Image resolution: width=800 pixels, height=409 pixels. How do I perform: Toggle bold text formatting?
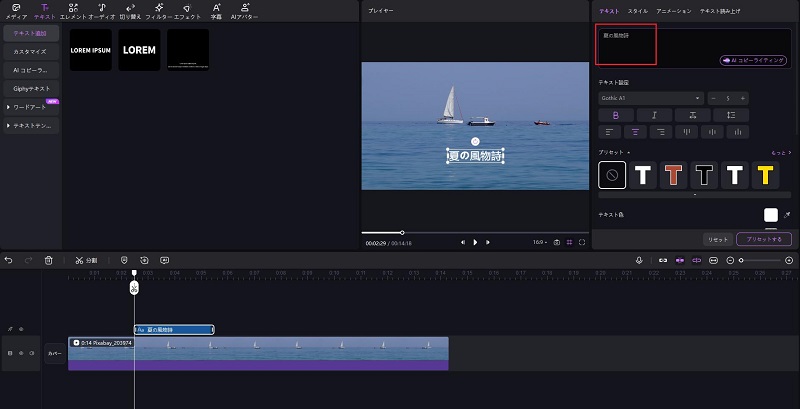[x=615, y=115]
